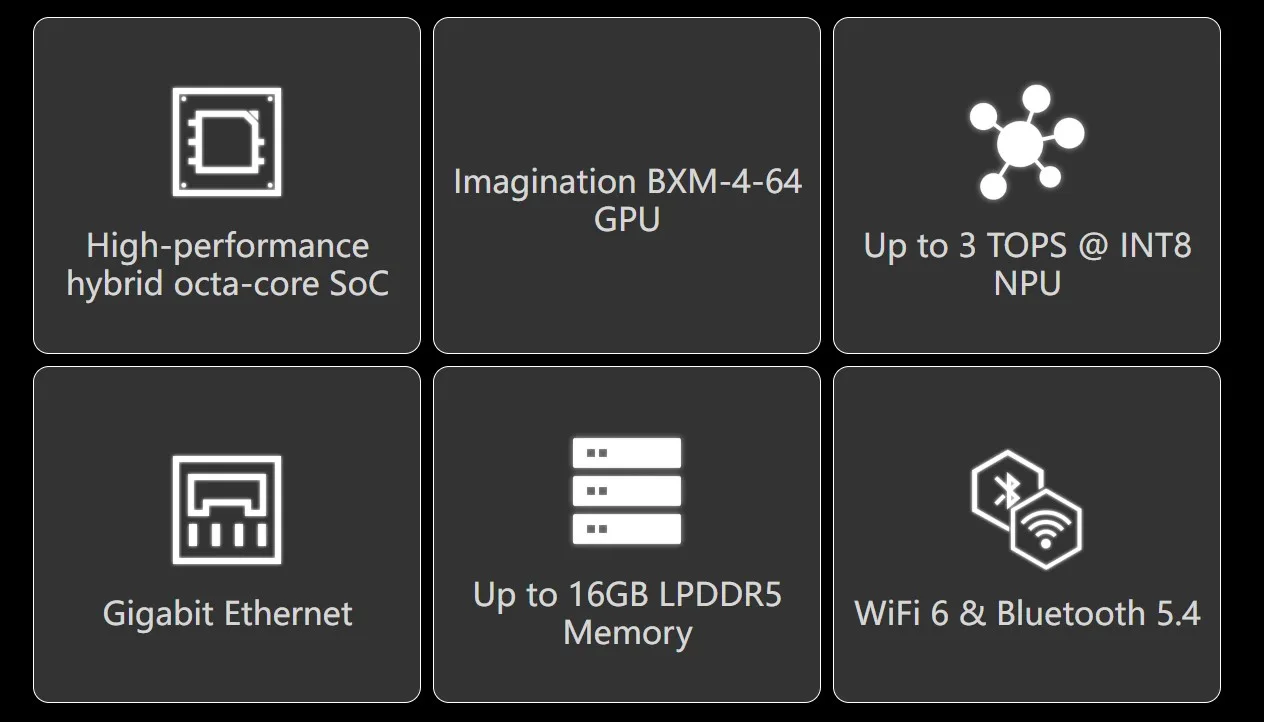Click the "Up to 3 TOPS @ INT8" text

click(x=1027, y=246)
